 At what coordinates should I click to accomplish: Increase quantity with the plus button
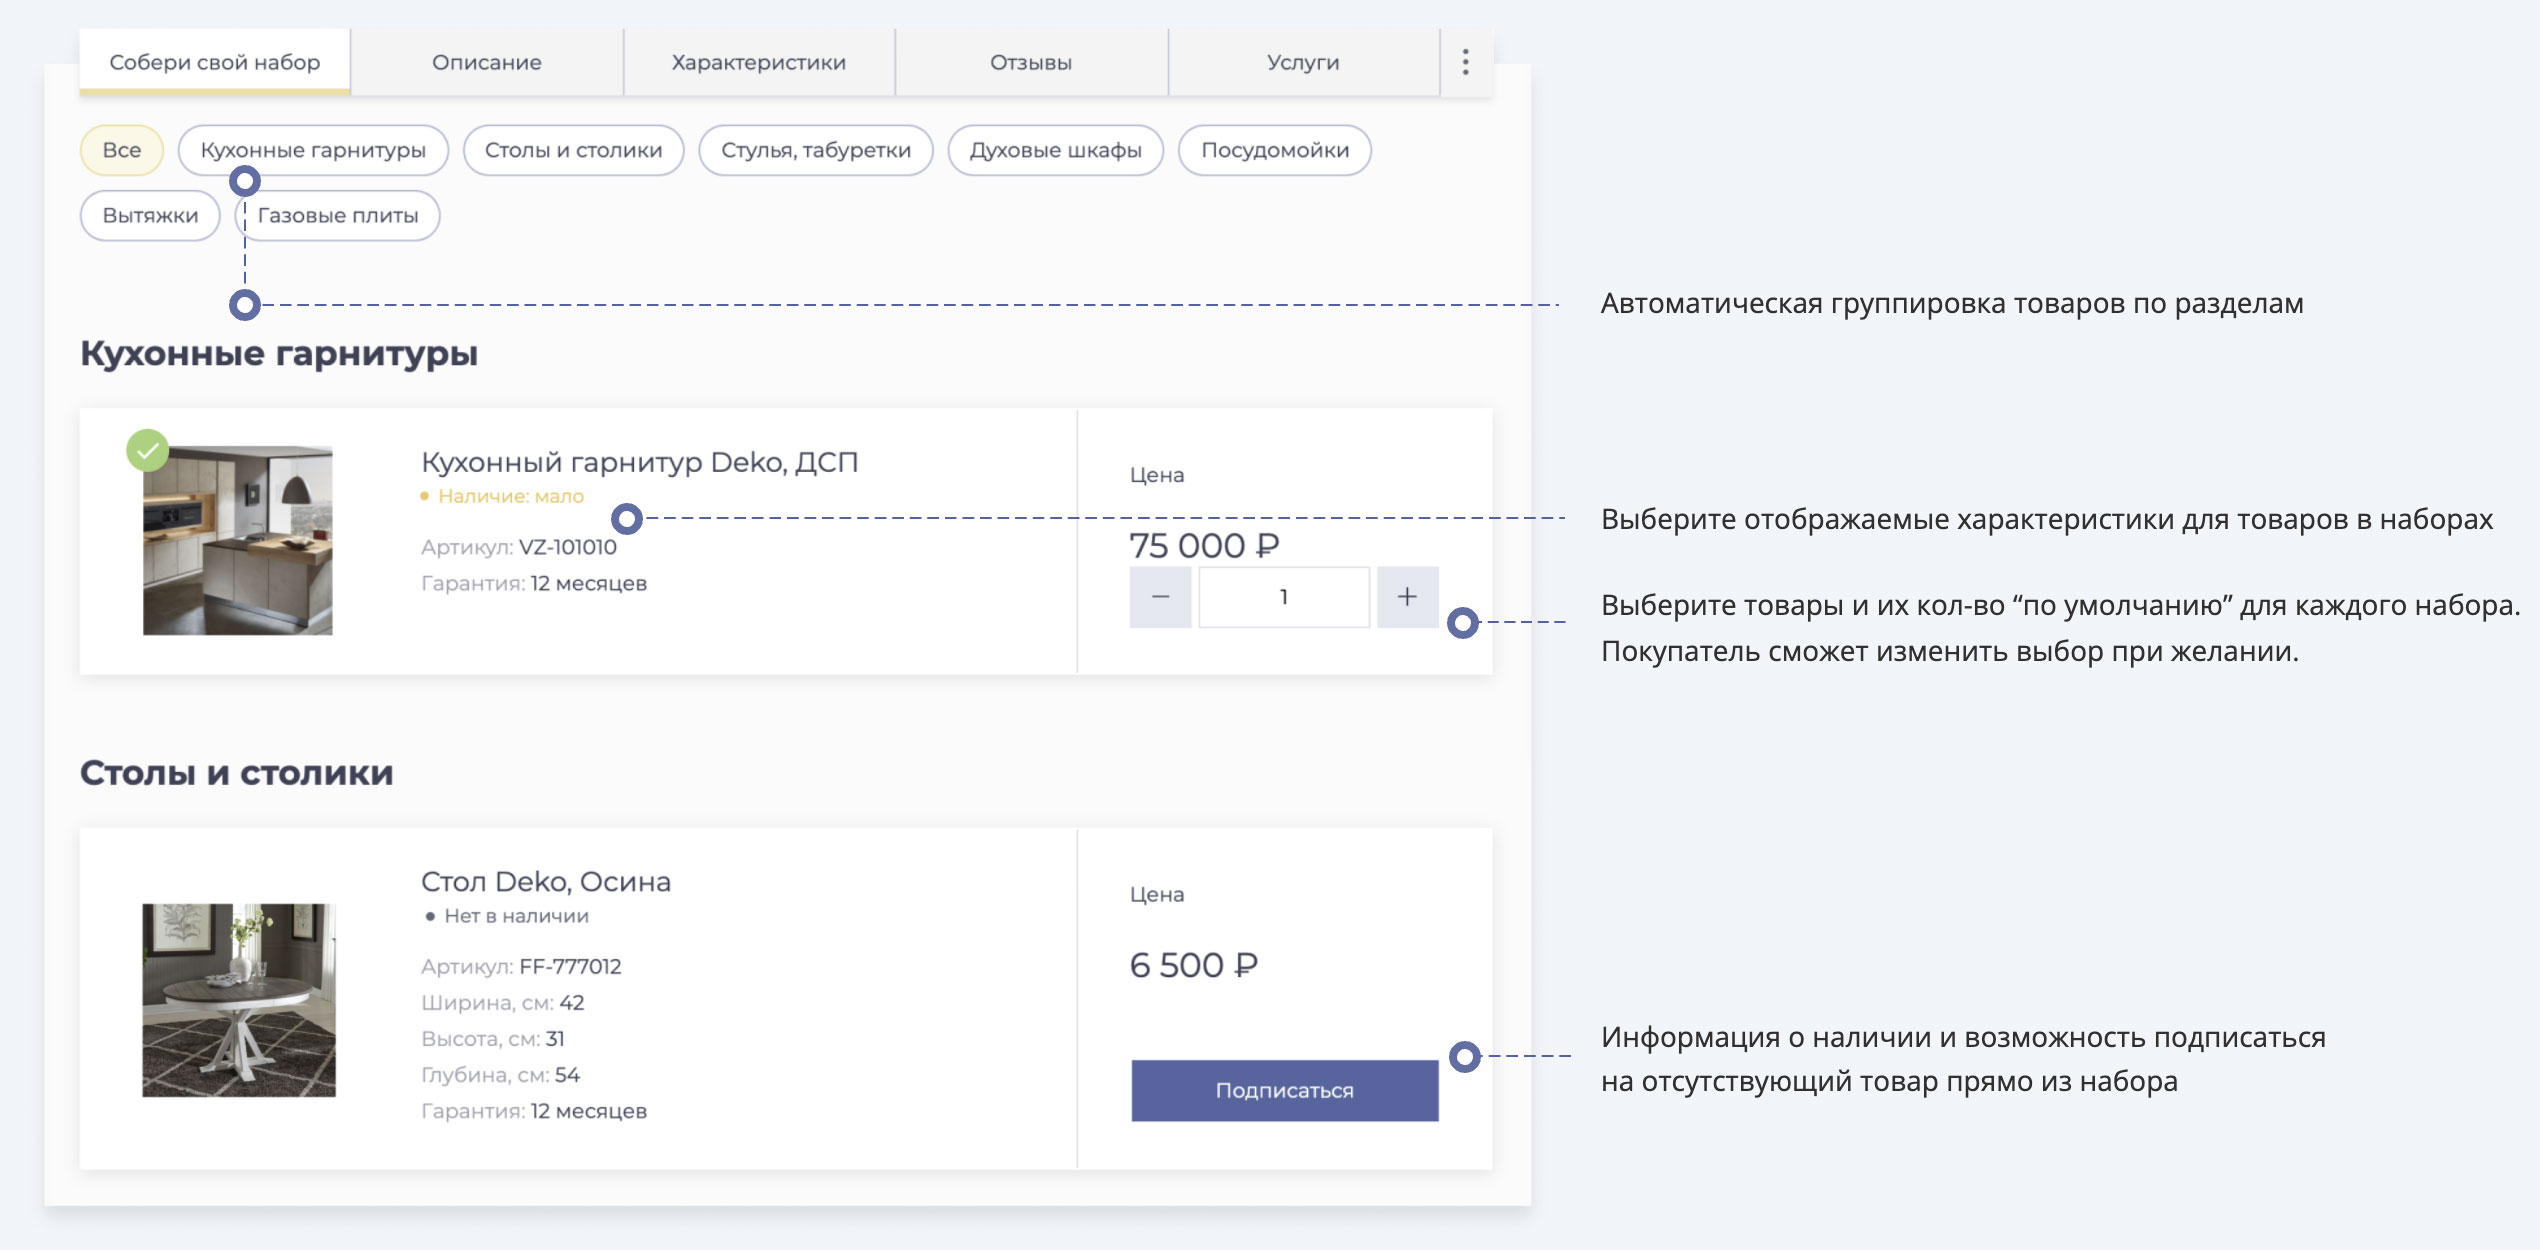[1407, 597]
